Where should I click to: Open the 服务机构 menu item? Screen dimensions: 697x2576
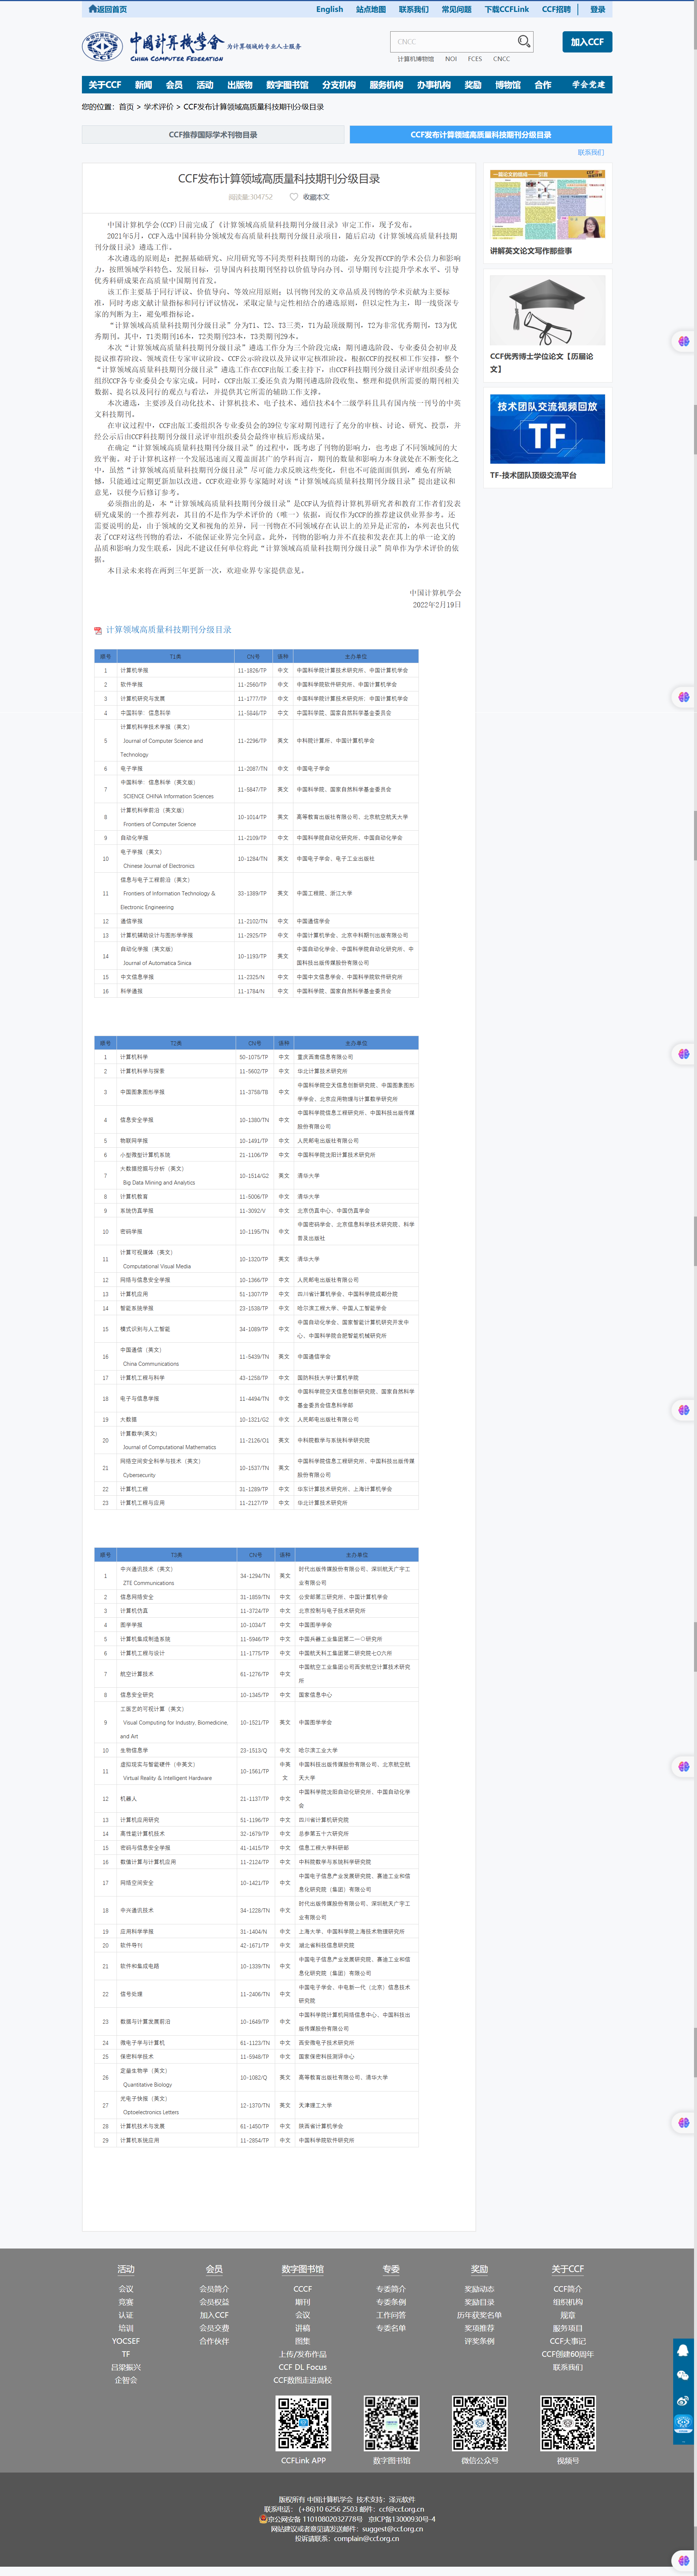(x=386, y=85)
